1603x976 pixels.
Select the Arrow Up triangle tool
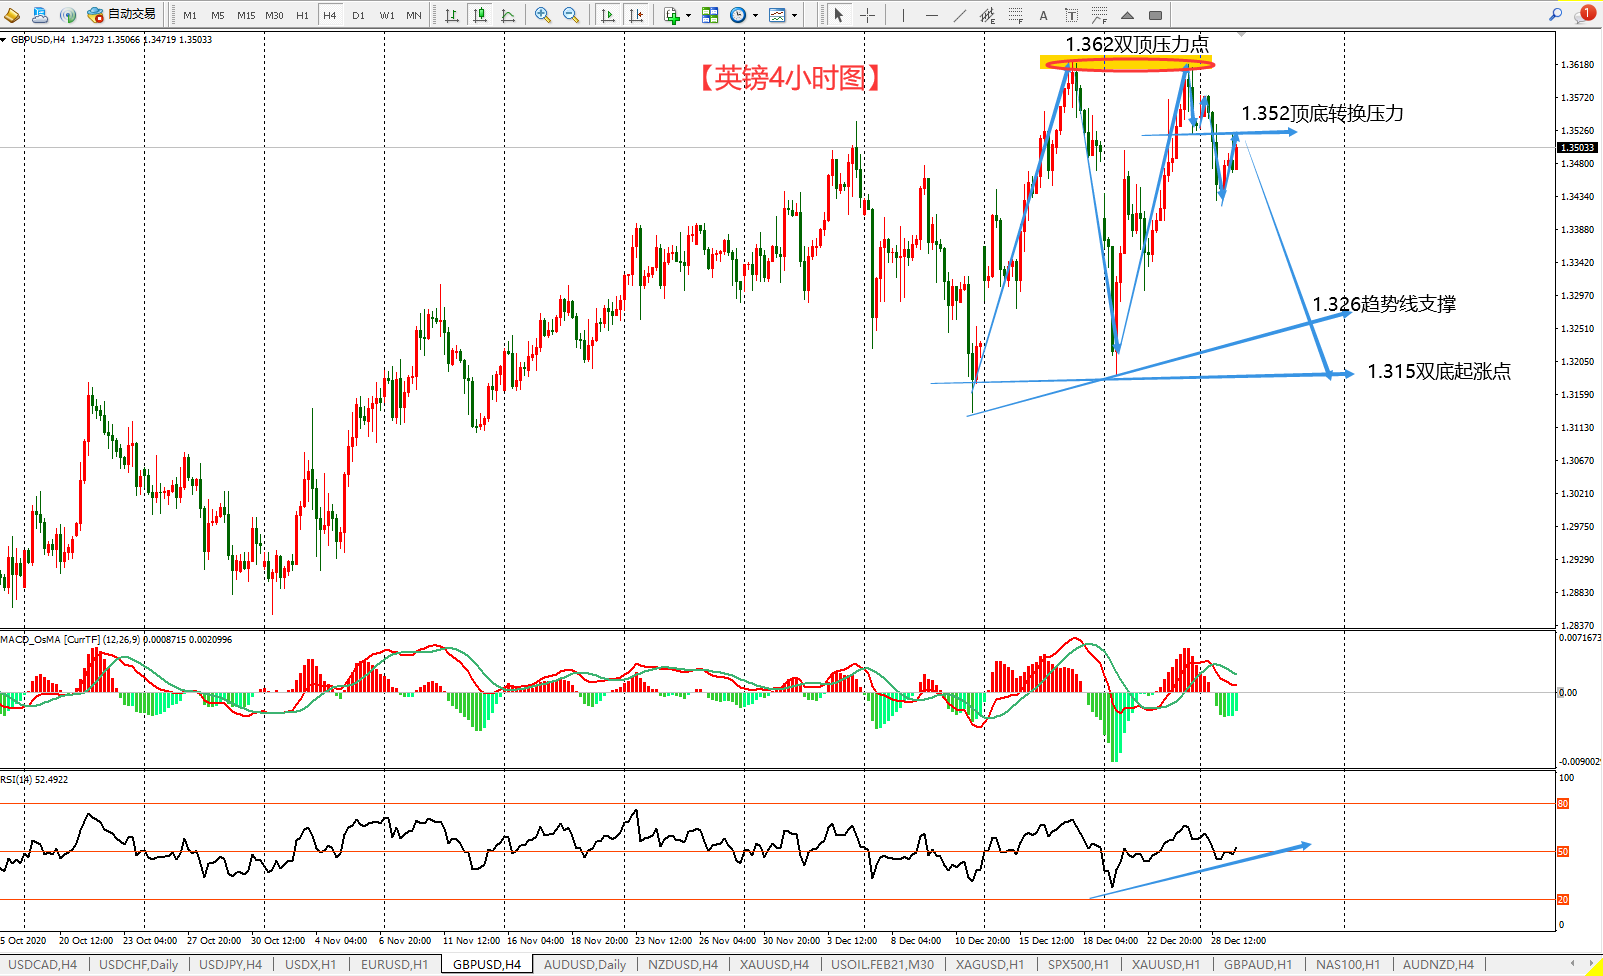pyautogui.click(x=1127, y=15)
